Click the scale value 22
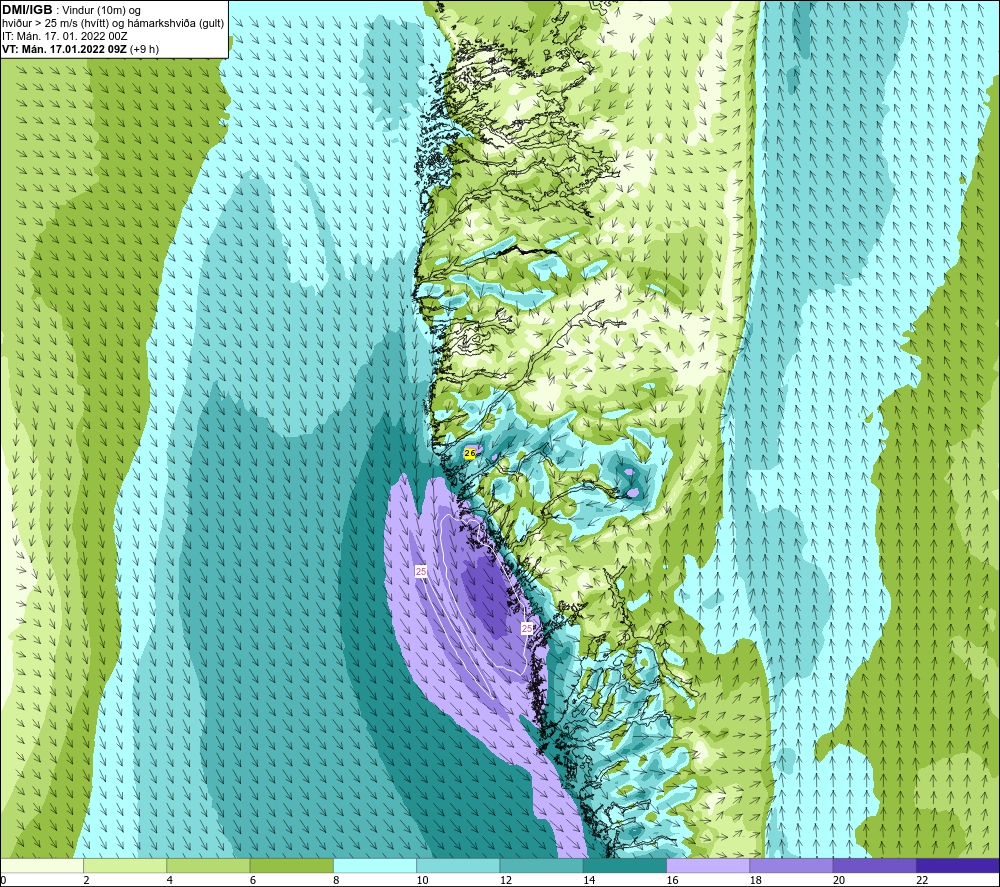1000x887 pixels. (922, 880)
